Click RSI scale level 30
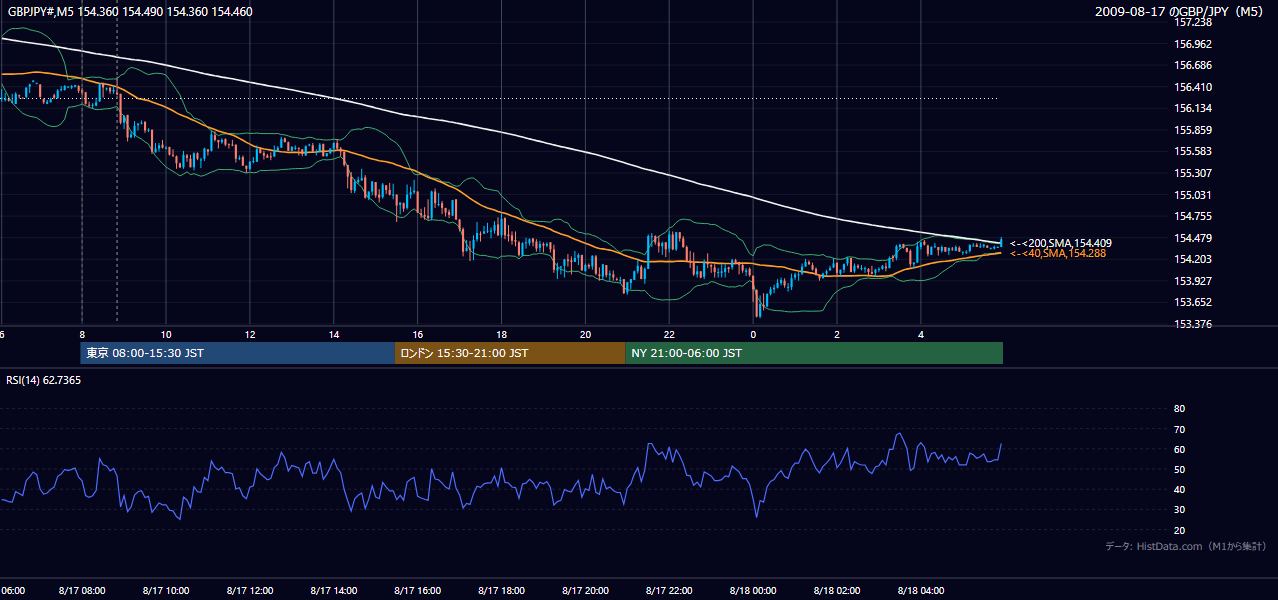 tap(1179, 510)
